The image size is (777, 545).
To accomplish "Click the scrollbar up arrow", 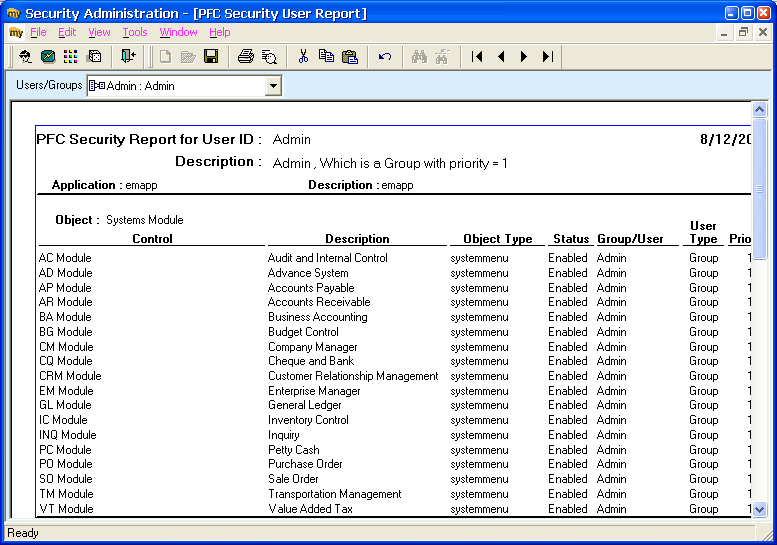I will (x=759, y=109).
